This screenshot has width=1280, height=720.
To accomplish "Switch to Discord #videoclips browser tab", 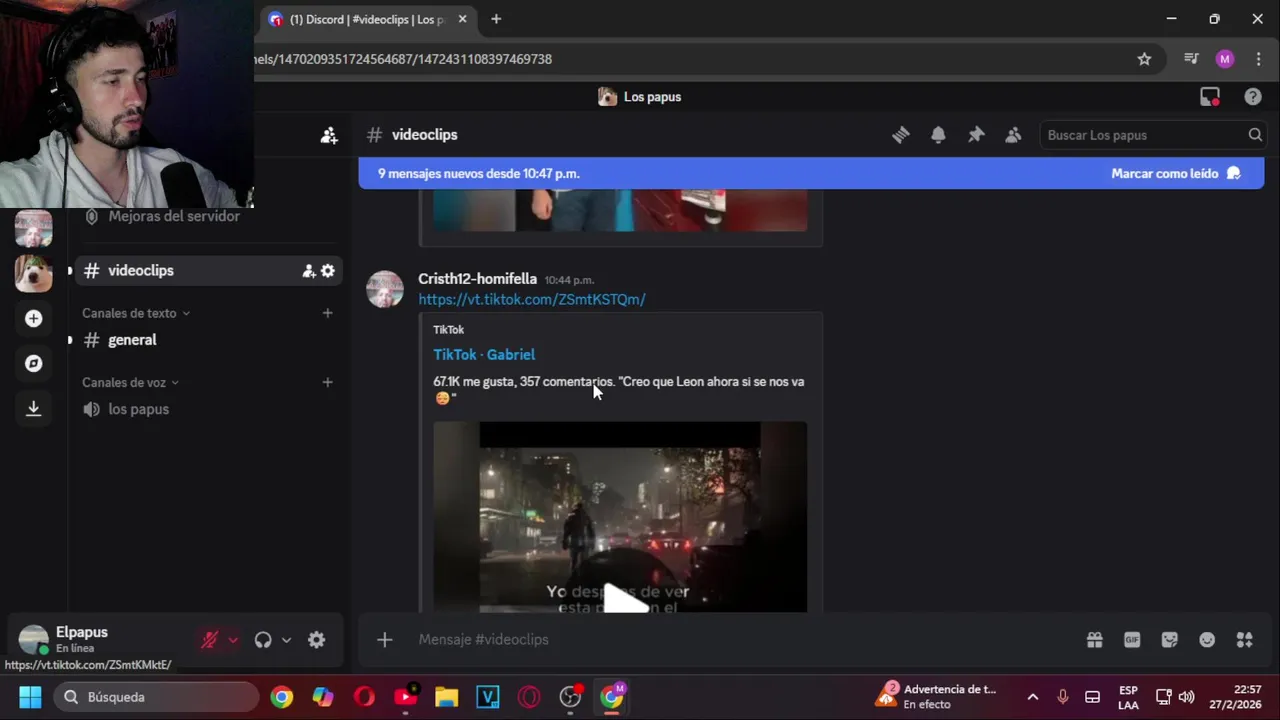I will [365, 19].
